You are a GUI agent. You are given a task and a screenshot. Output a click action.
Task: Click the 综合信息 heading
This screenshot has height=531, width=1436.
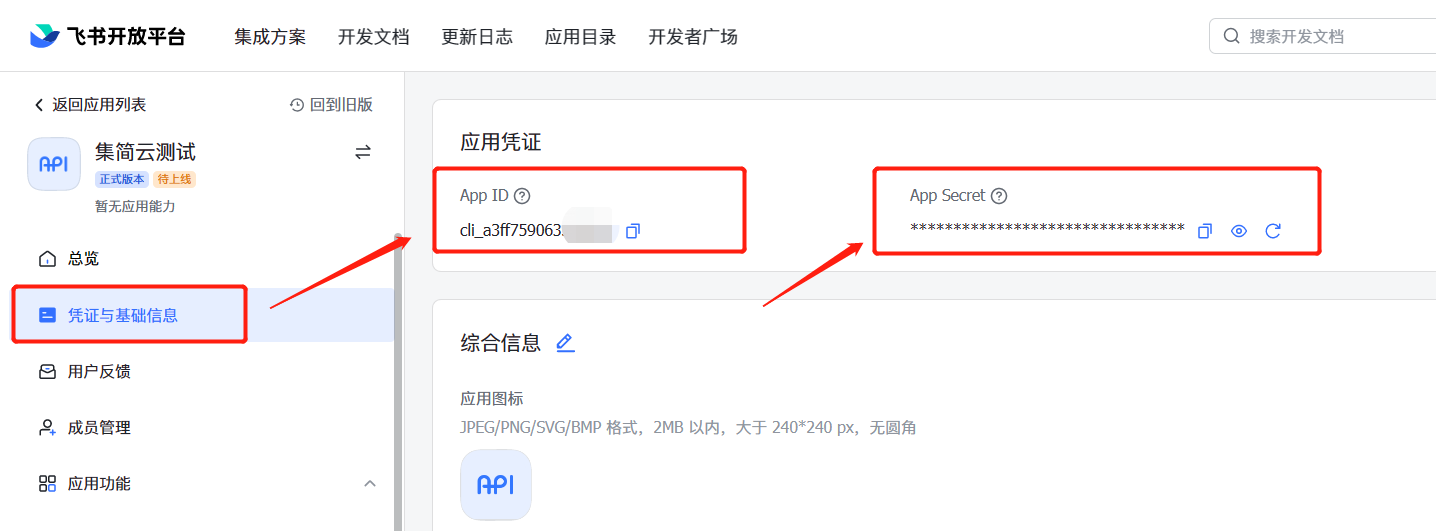tap(501, 343)
